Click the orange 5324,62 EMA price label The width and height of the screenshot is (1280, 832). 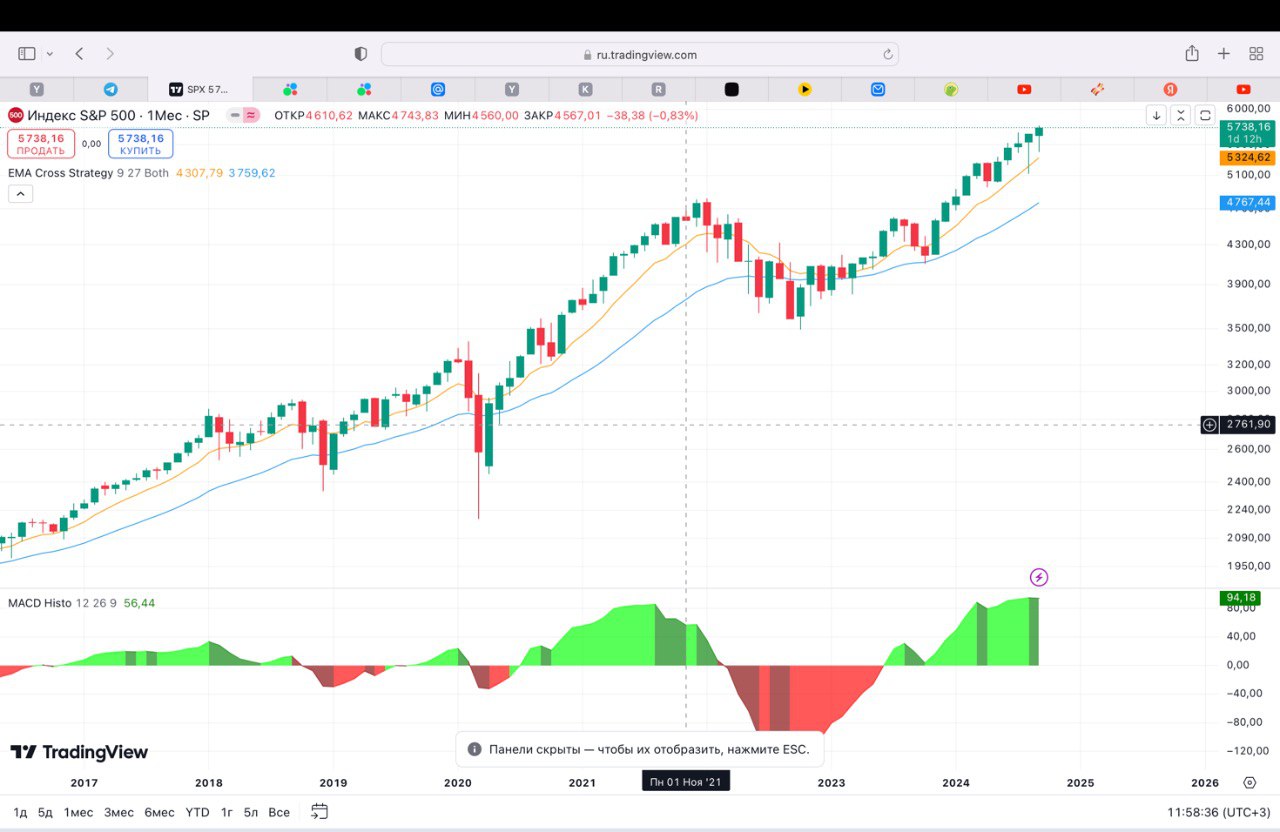pos(1247,158)
